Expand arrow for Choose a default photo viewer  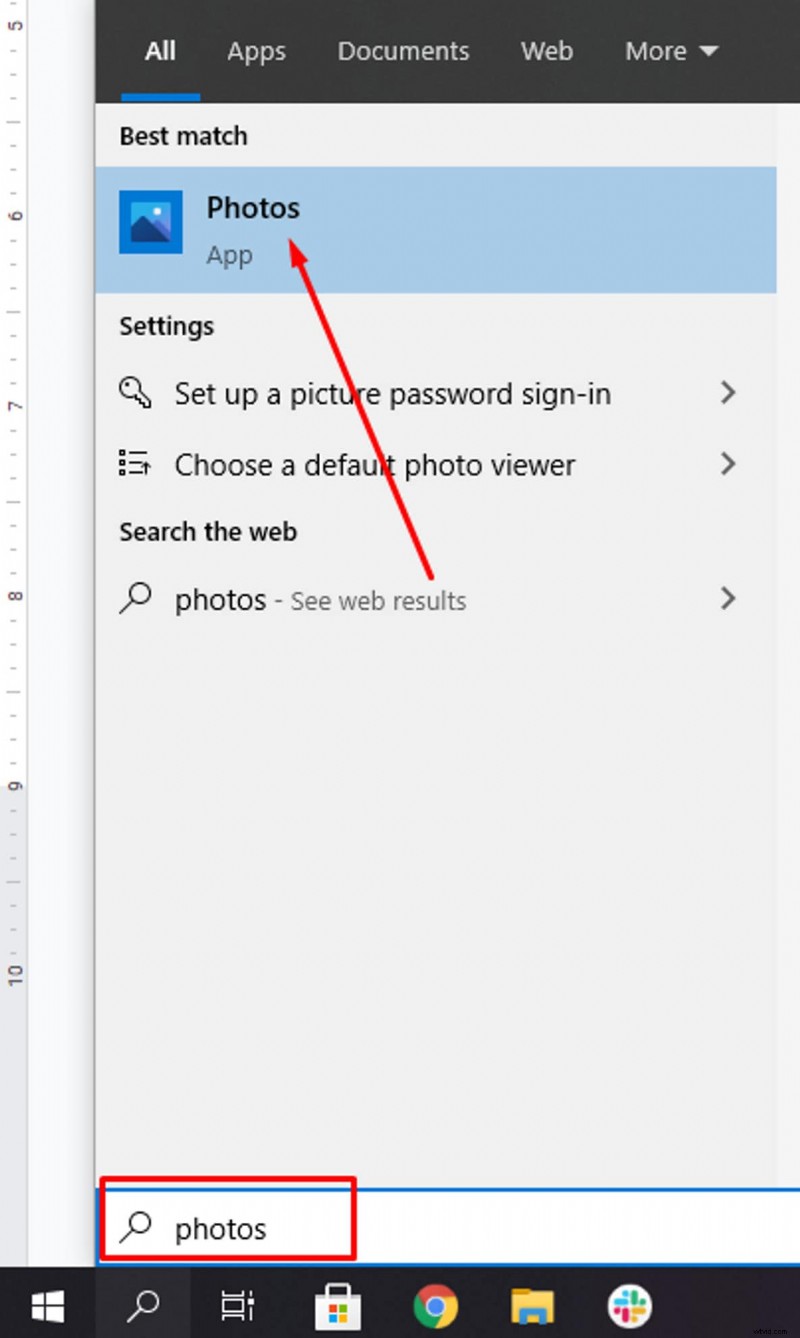click(728, 464)
